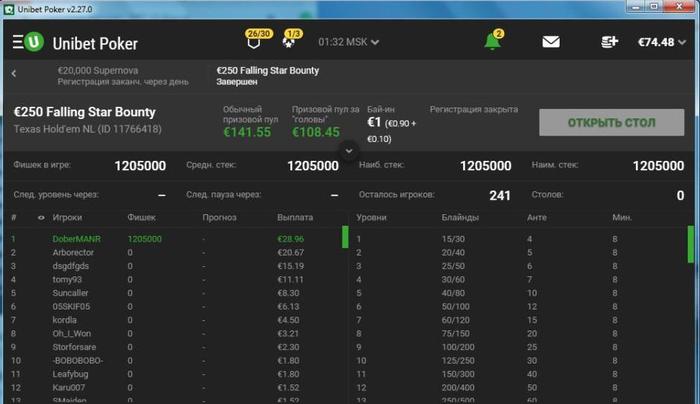Screen dimensions: 700x404
Task: Click the Анте column header
Action: click(537, 218)
